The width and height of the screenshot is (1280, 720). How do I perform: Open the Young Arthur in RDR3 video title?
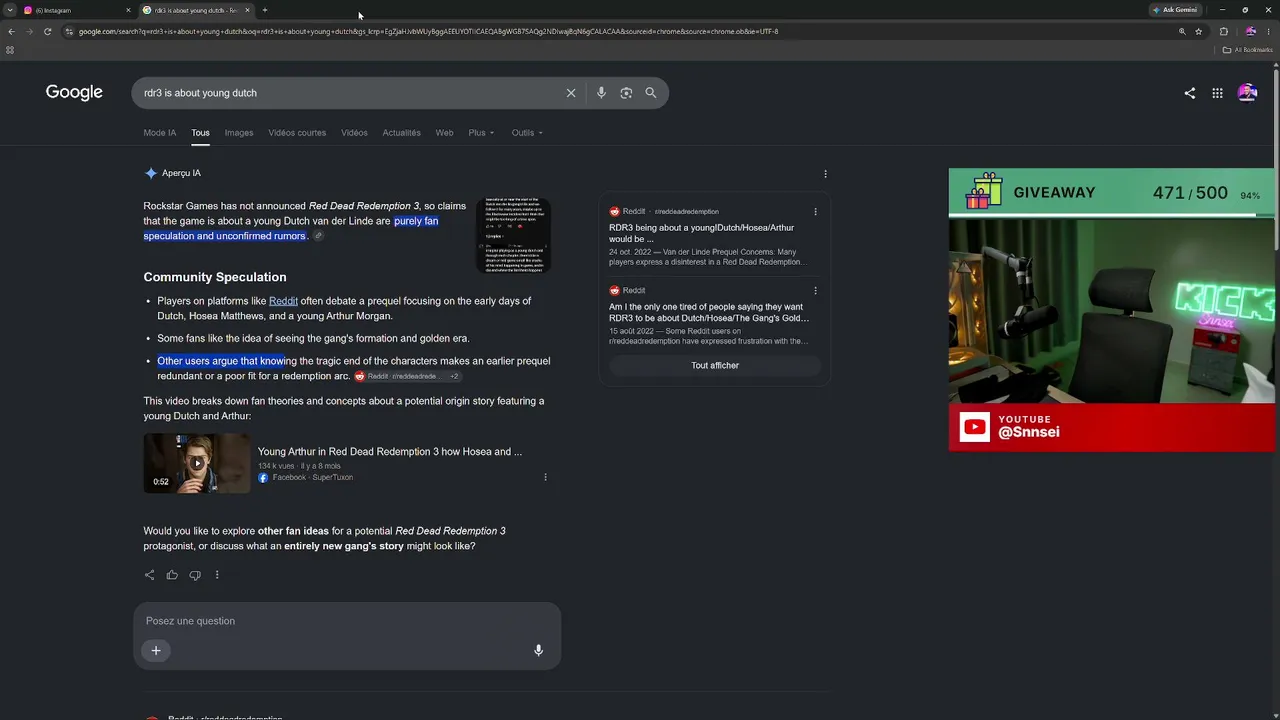[390, 452]
